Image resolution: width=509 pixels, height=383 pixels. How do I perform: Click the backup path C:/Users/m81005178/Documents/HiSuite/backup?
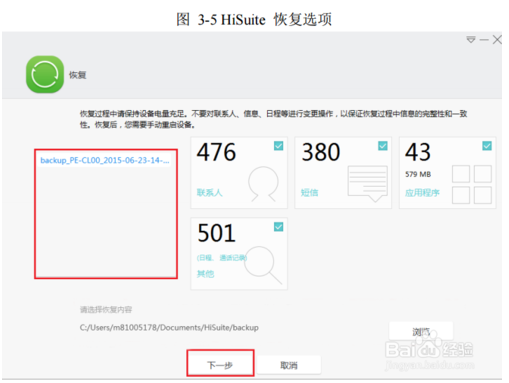click(169, 328)
